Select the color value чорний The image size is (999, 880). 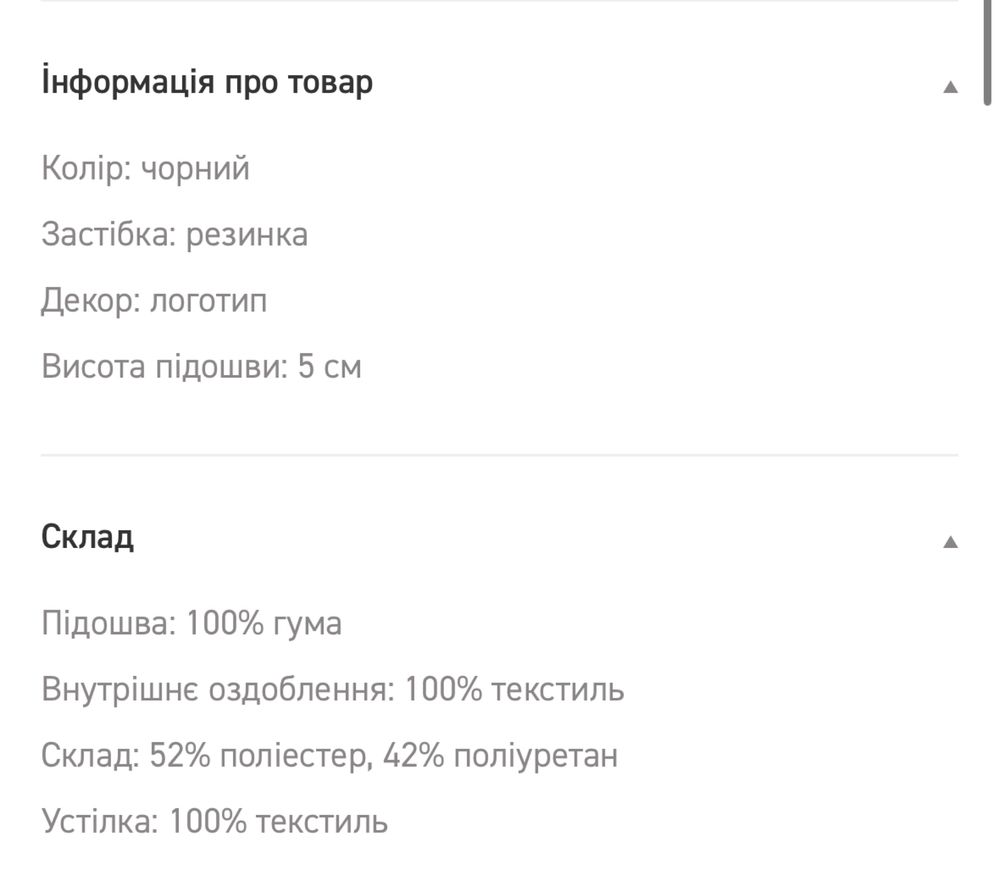pyautogui.click(x=195, y=168)
